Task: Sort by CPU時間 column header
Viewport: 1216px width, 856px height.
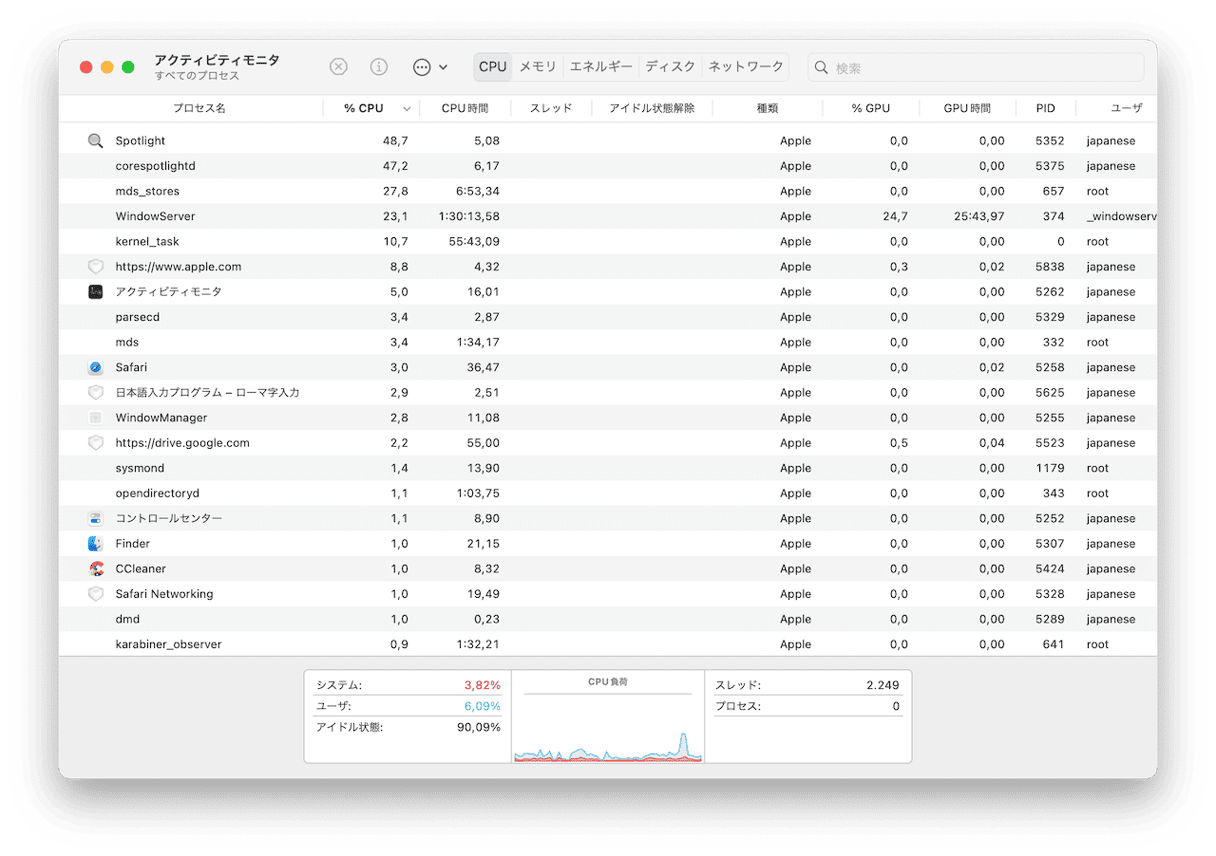Action: 465,108
